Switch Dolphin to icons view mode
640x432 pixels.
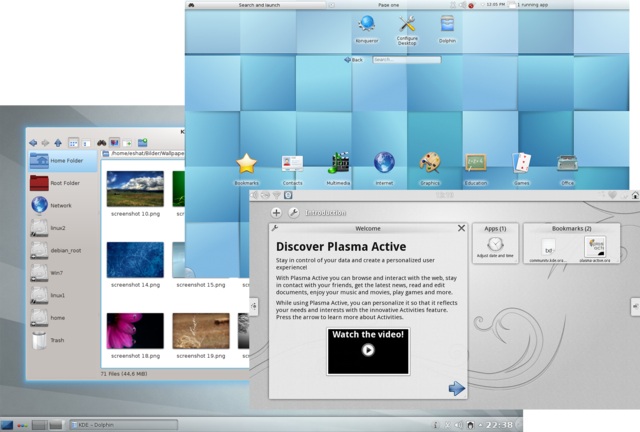[73, 143]
